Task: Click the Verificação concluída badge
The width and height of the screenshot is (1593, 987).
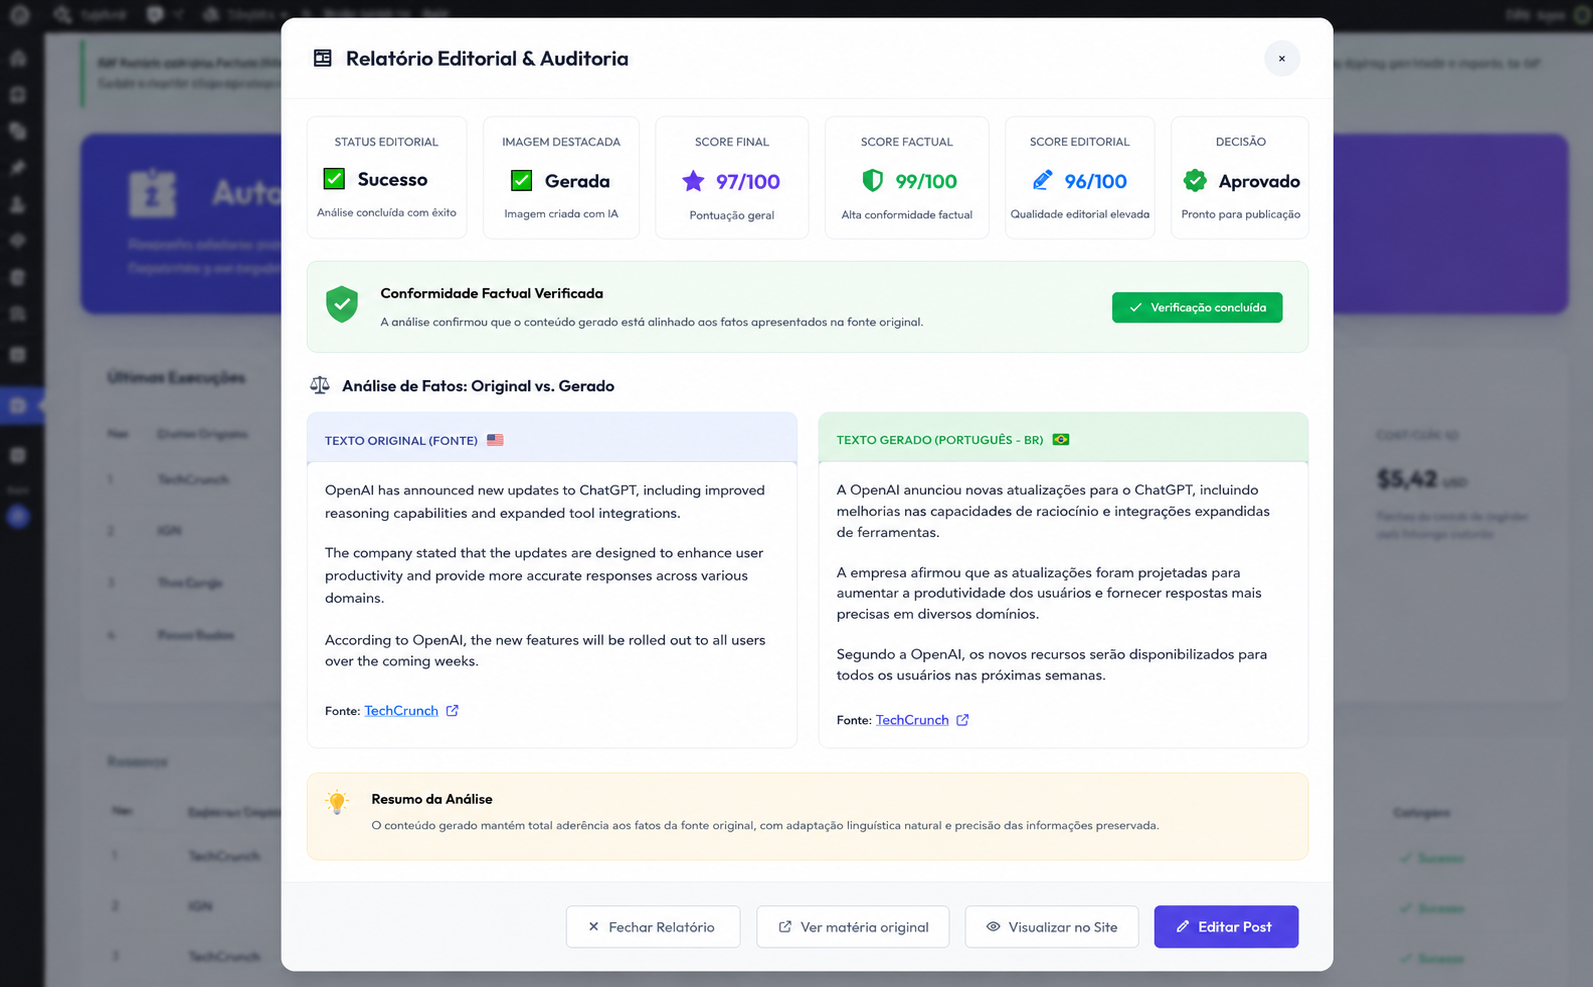Action: pos(1197,308)
